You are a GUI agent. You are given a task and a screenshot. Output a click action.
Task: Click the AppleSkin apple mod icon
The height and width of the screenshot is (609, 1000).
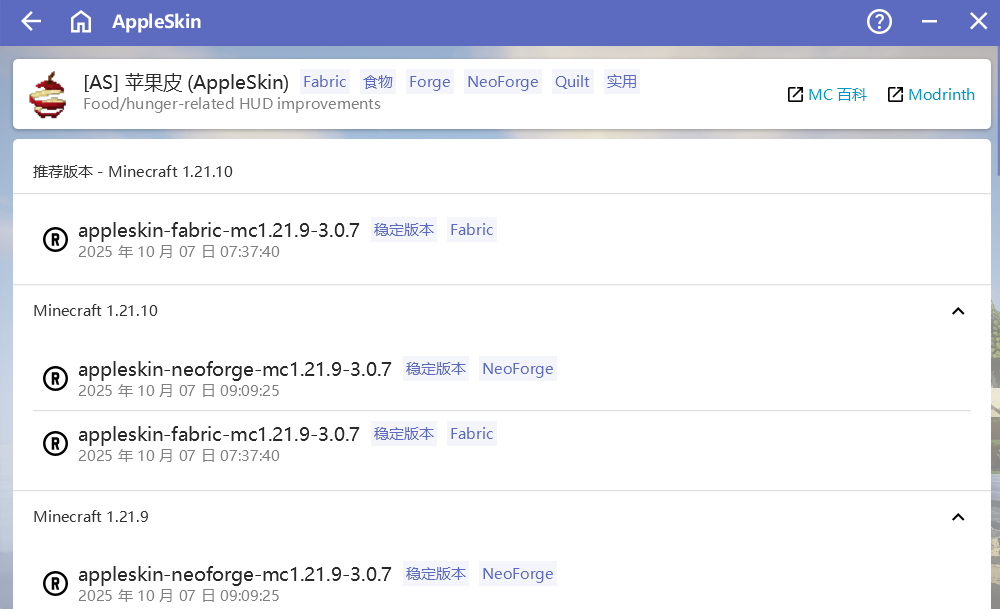(47, 94)
